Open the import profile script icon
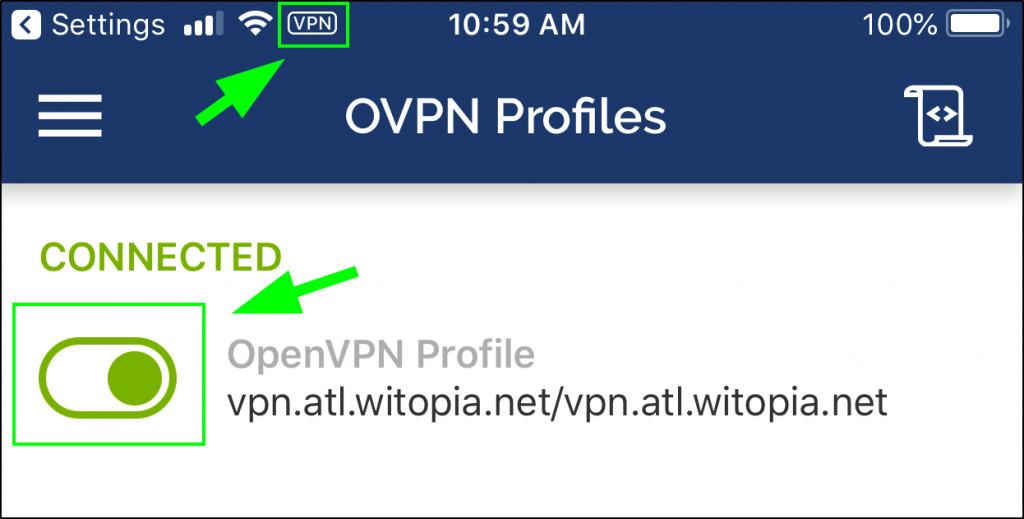Image resolution: width=1024 pixels, height=519 pixels. pos(938,116)
